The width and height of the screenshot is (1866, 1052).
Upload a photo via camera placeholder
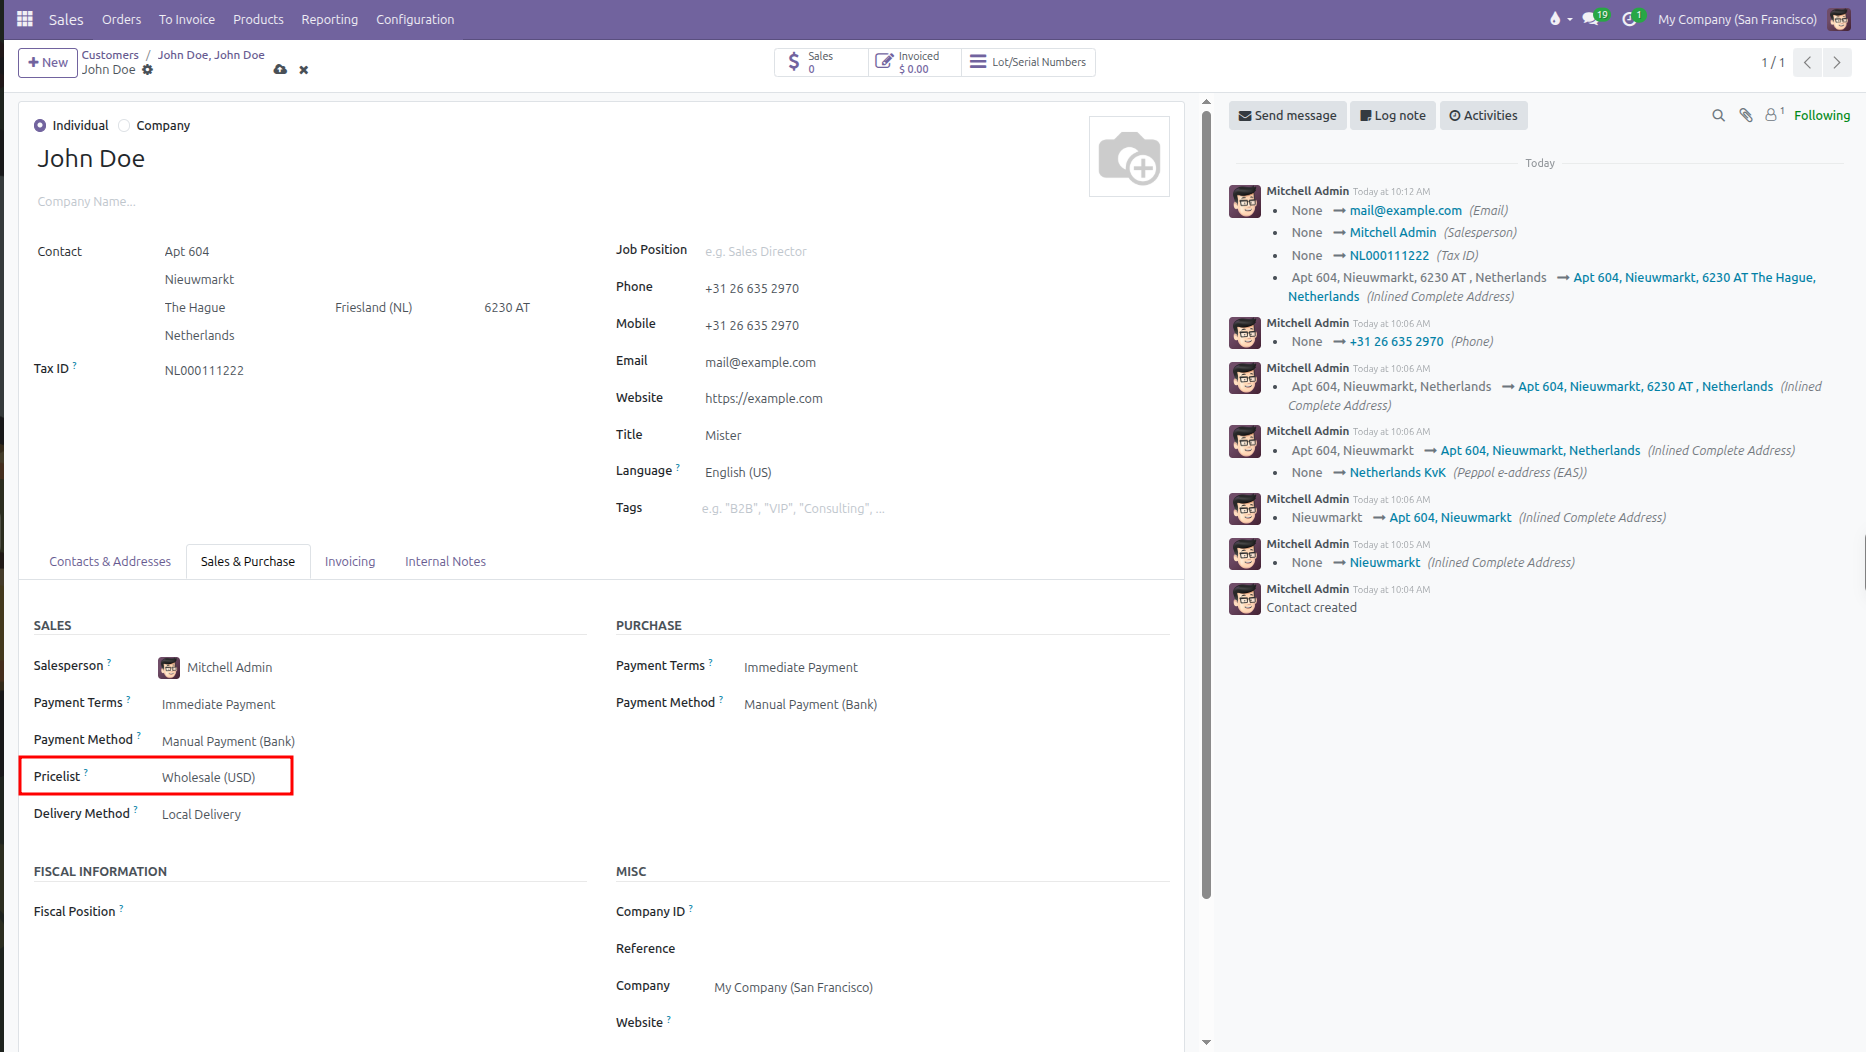[1129, 157]
